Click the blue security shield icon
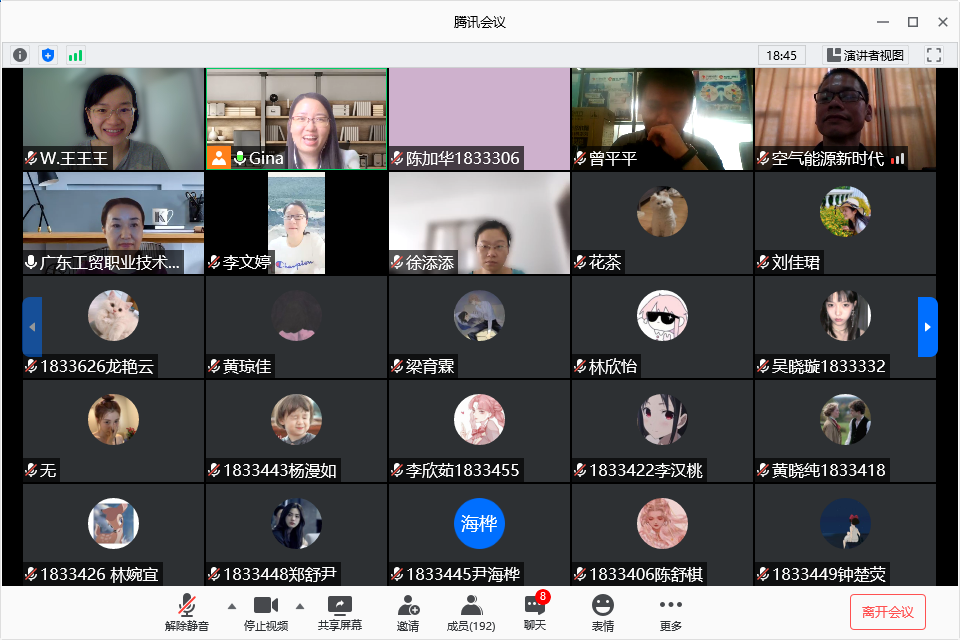Image resolution: width=960 pixels, height=640 pixels. pos(47,55)
